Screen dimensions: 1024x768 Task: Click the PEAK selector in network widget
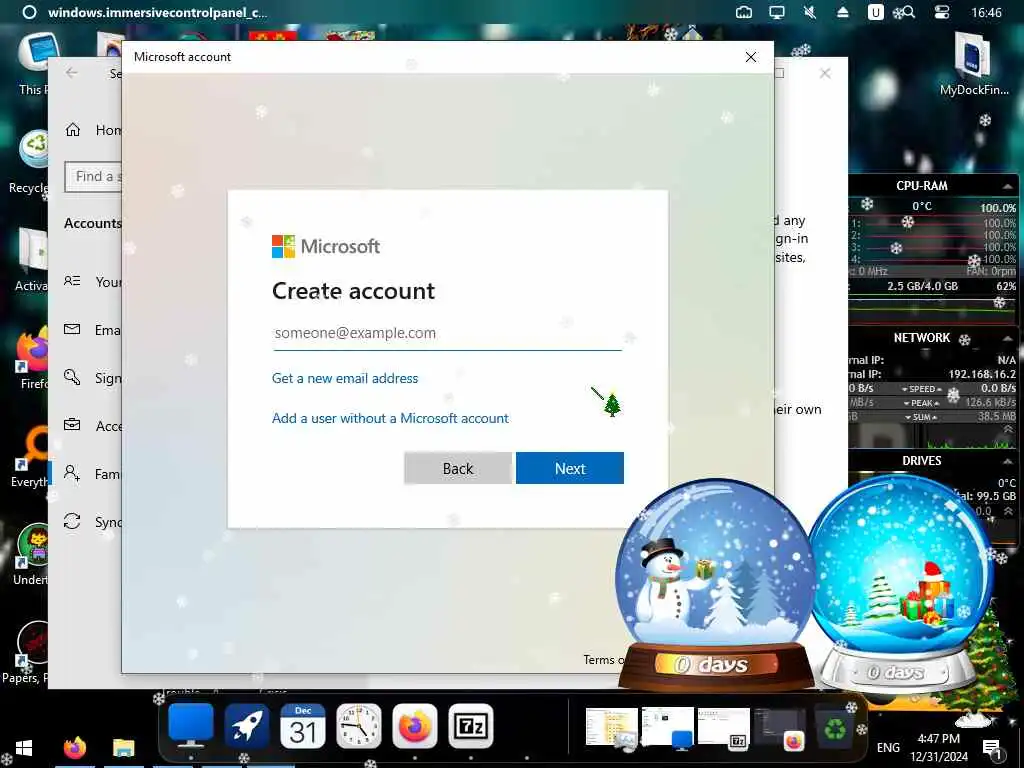(921, 403)
